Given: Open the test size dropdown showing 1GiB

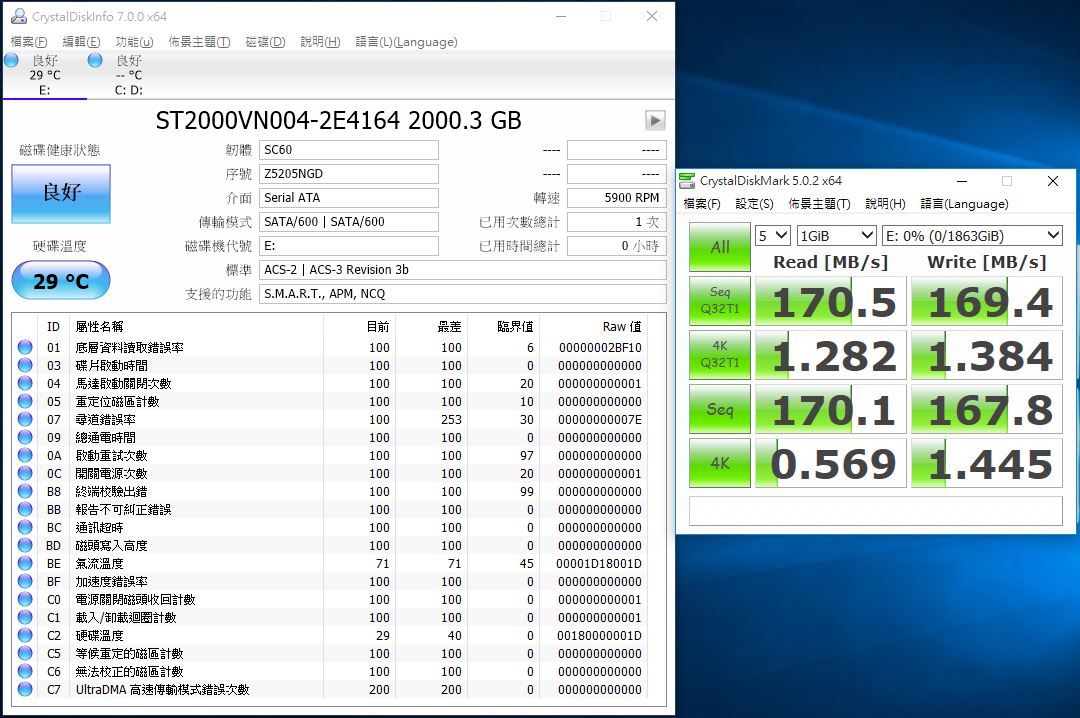Looking at the screenshot, I should 836,236.
